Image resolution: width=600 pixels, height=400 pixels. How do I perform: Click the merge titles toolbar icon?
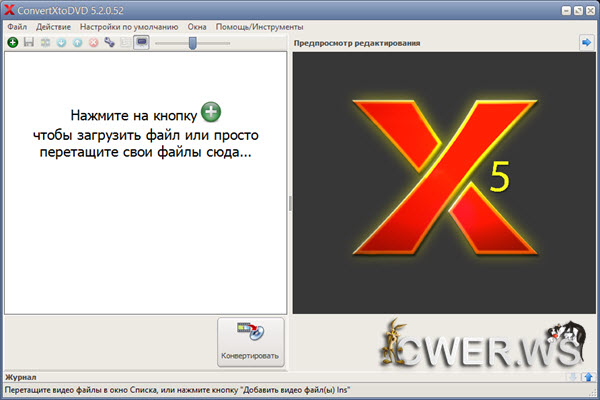(x=45, y=43)
